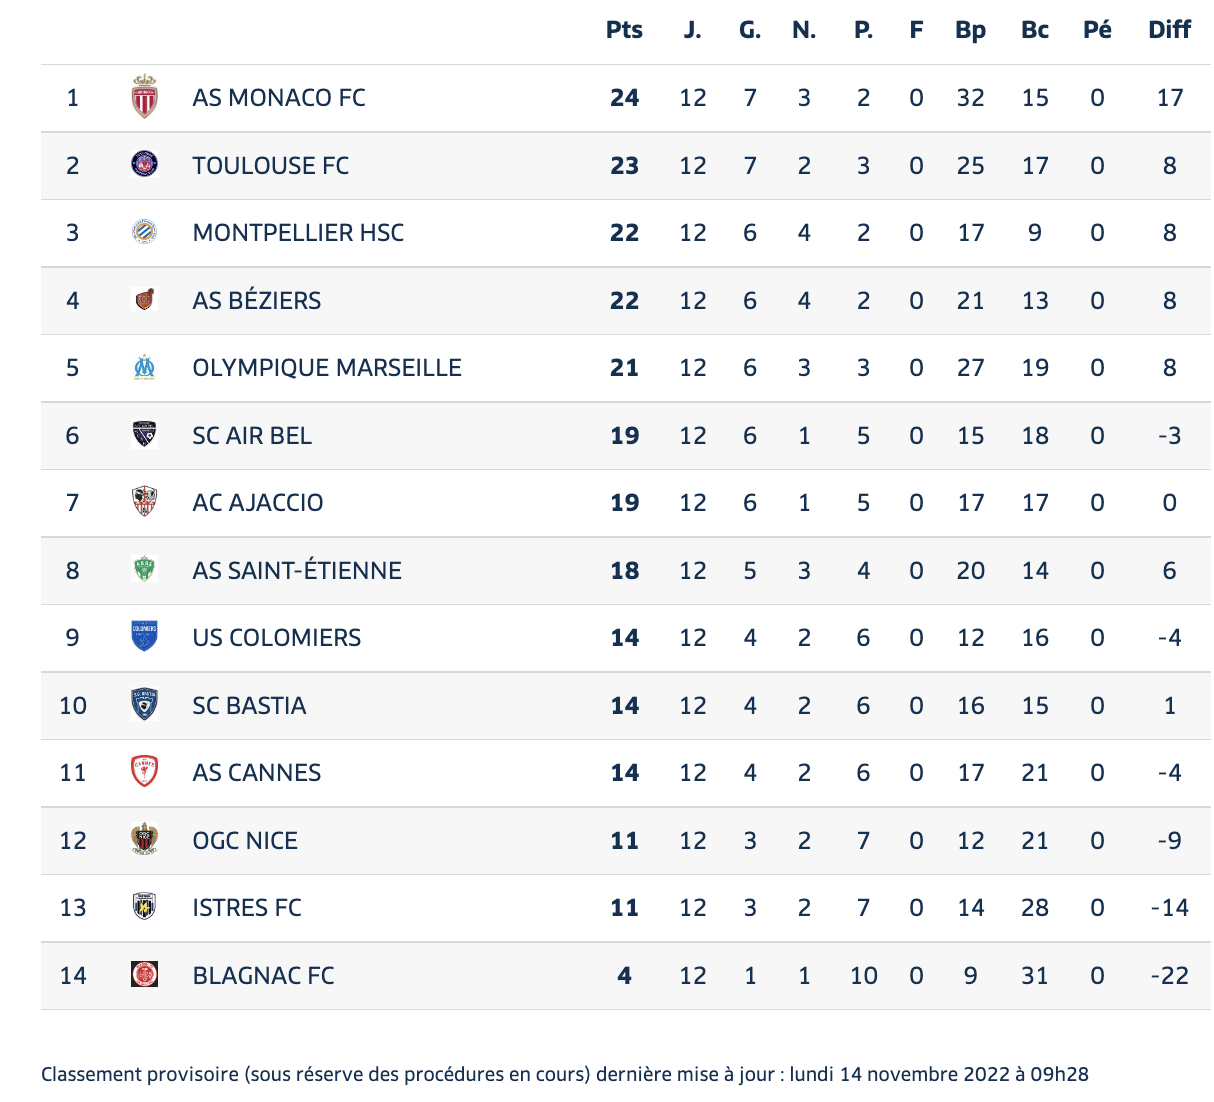The width and height of the screenshot is (1214, 1102).
Task: Click the Diff column header
Action: click(x=1169, y=30)
